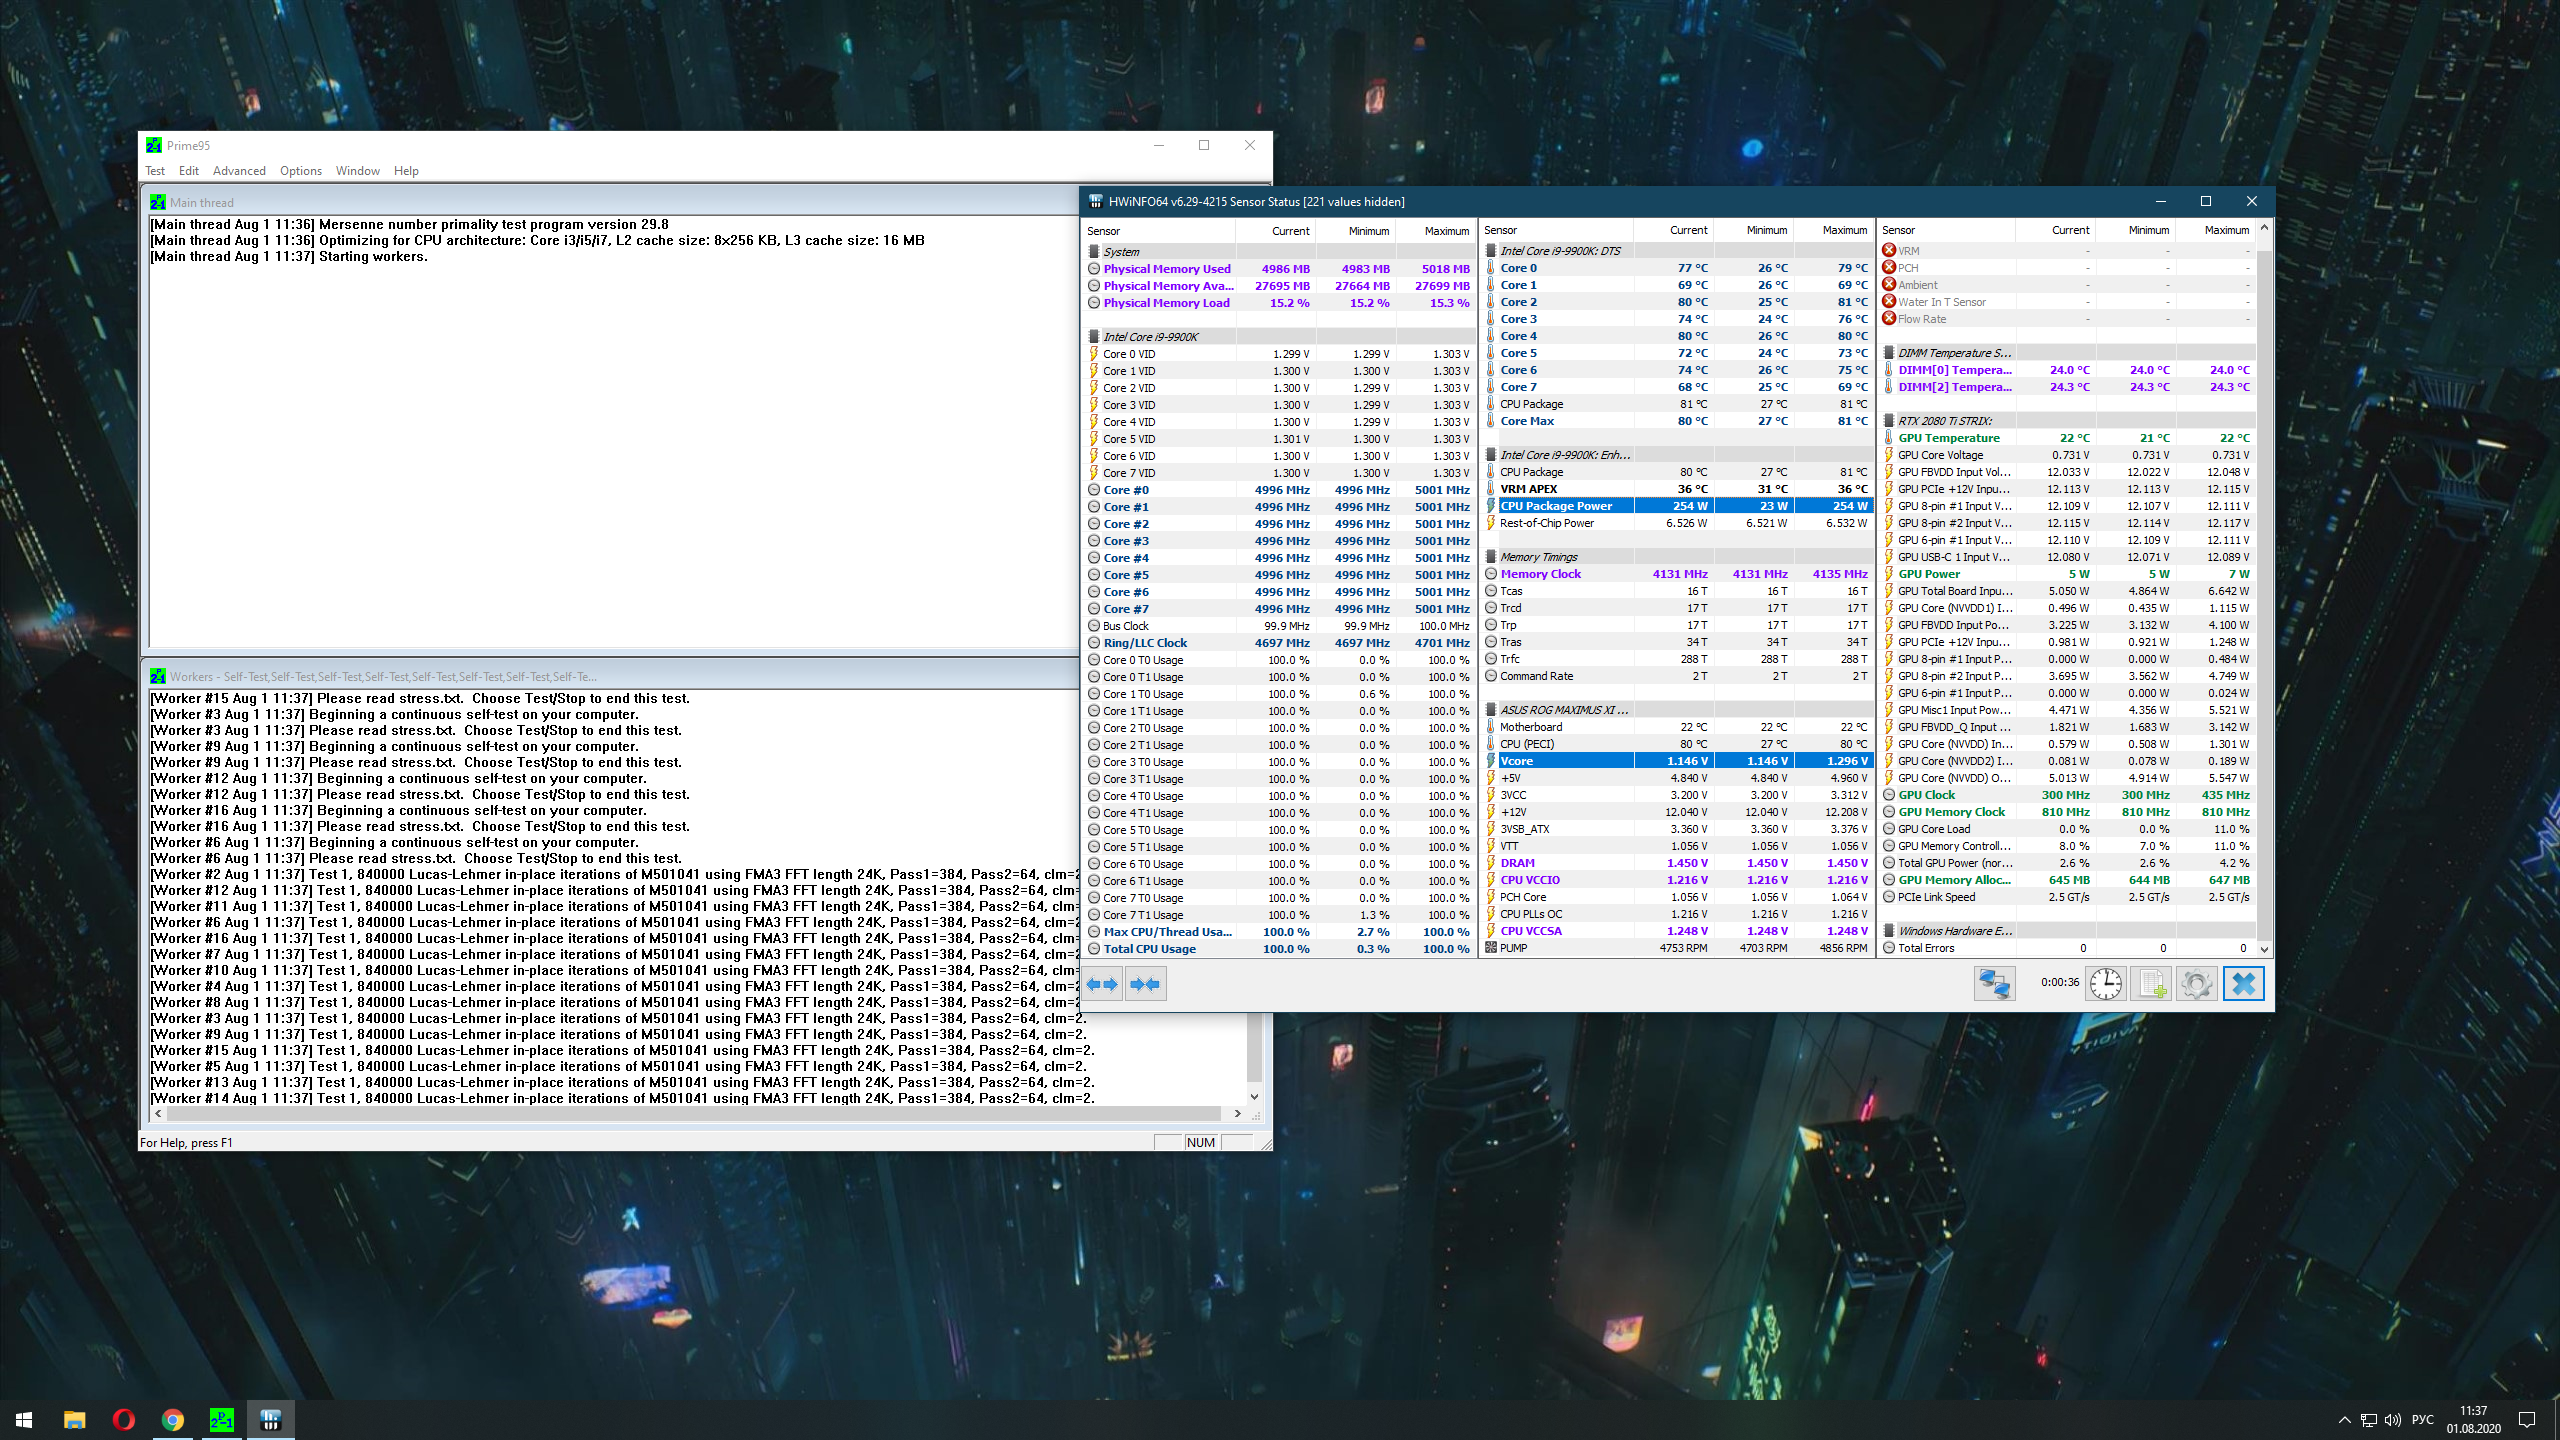Click the clock reset timer icon
The image size is (2560, 1440).
click(2106, 984)
